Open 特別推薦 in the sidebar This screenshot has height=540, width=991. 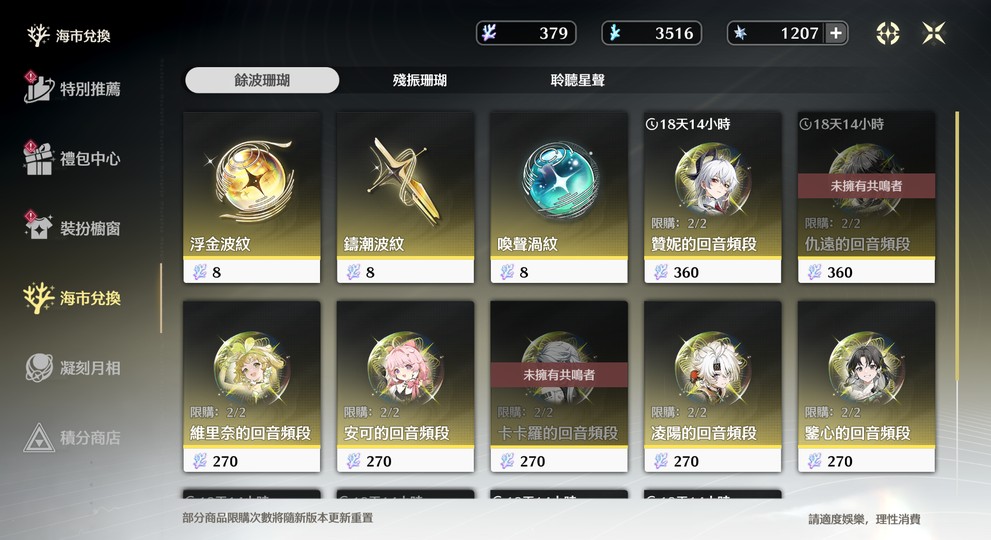click(72, 89)
